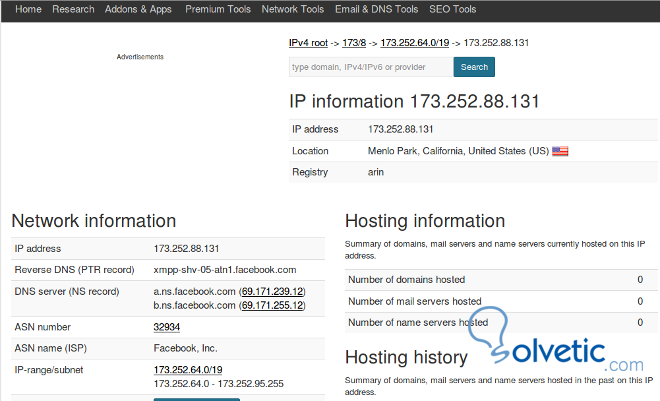Image resolution: width=660 pixels, height=401 pixels.
Task: Open the Home menu item
Action: tap(29, 9)
